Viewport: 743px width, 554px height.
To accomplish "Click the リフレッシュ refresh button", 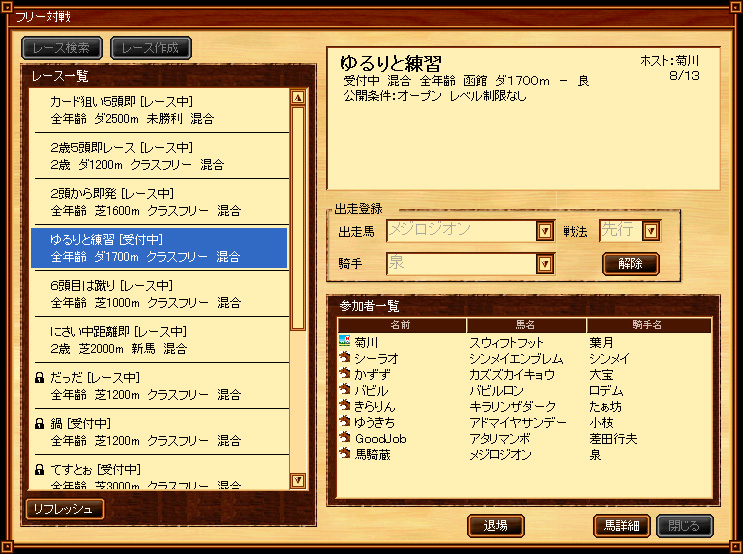I will point(65,509).
